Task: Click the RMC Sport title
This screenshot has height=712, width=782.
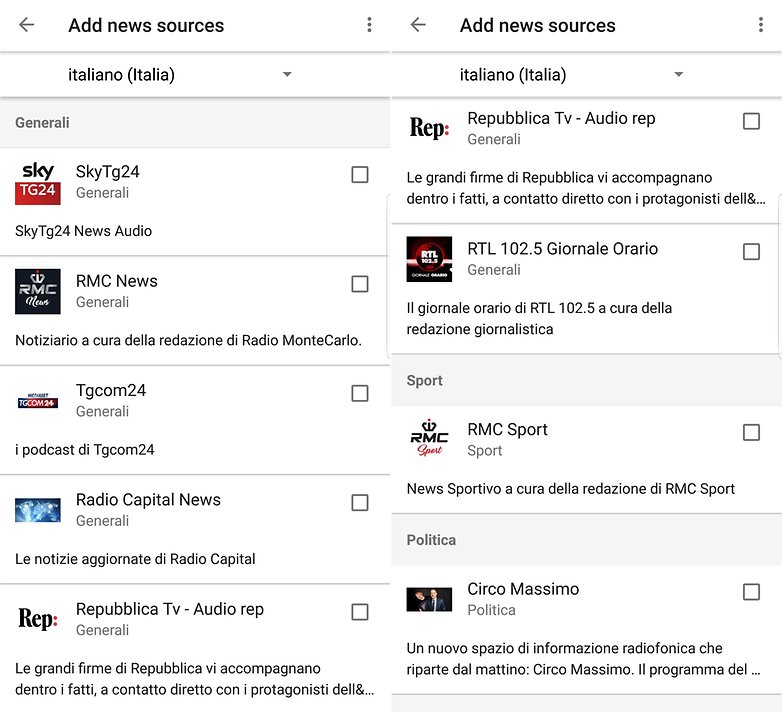Action: (507, 429)
